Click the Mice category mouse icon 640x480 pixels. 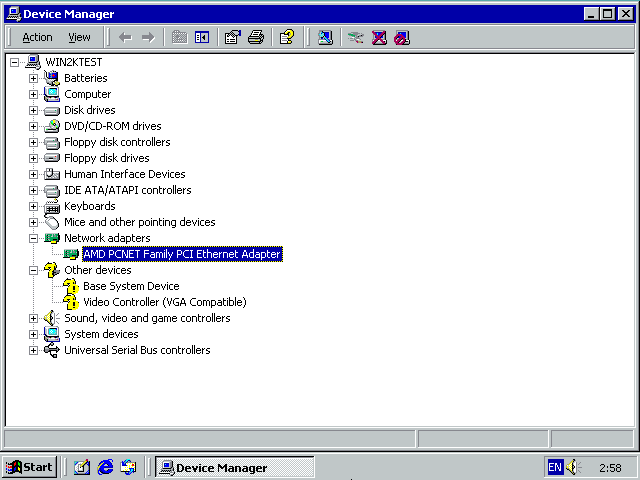(52, 222)
